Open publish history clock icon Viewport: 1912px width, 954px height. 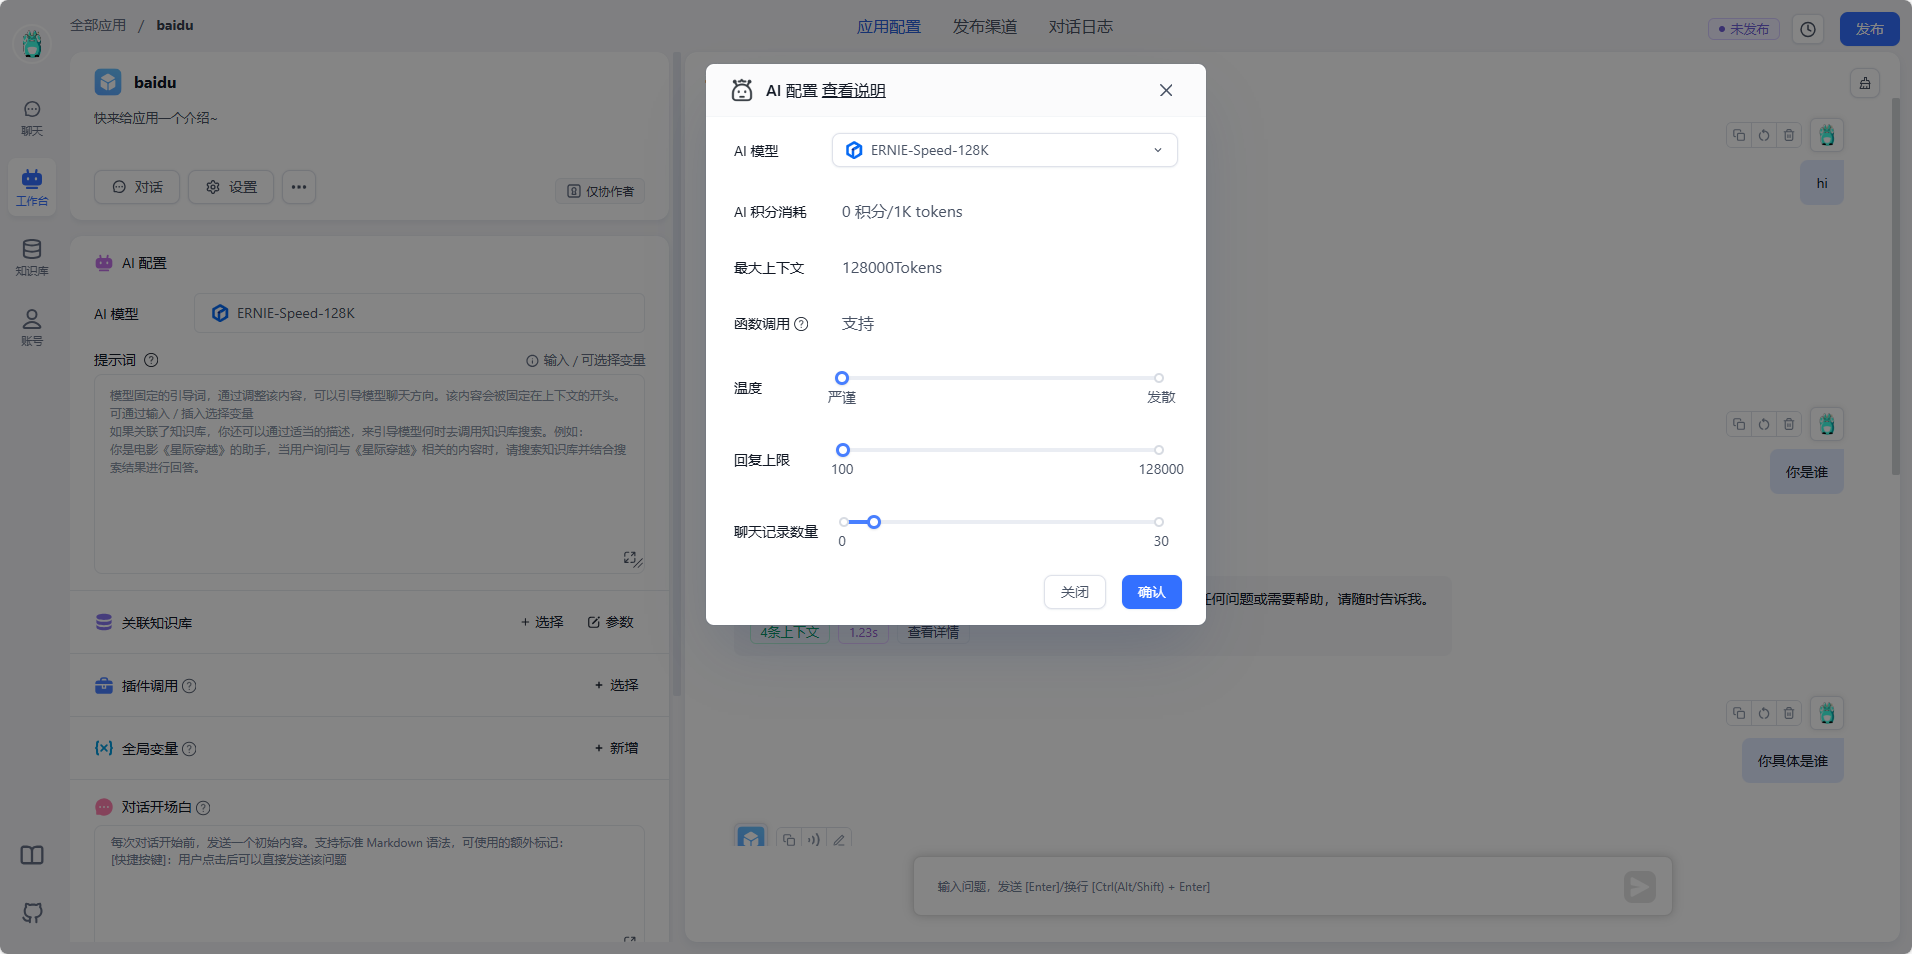[1808, 29]
